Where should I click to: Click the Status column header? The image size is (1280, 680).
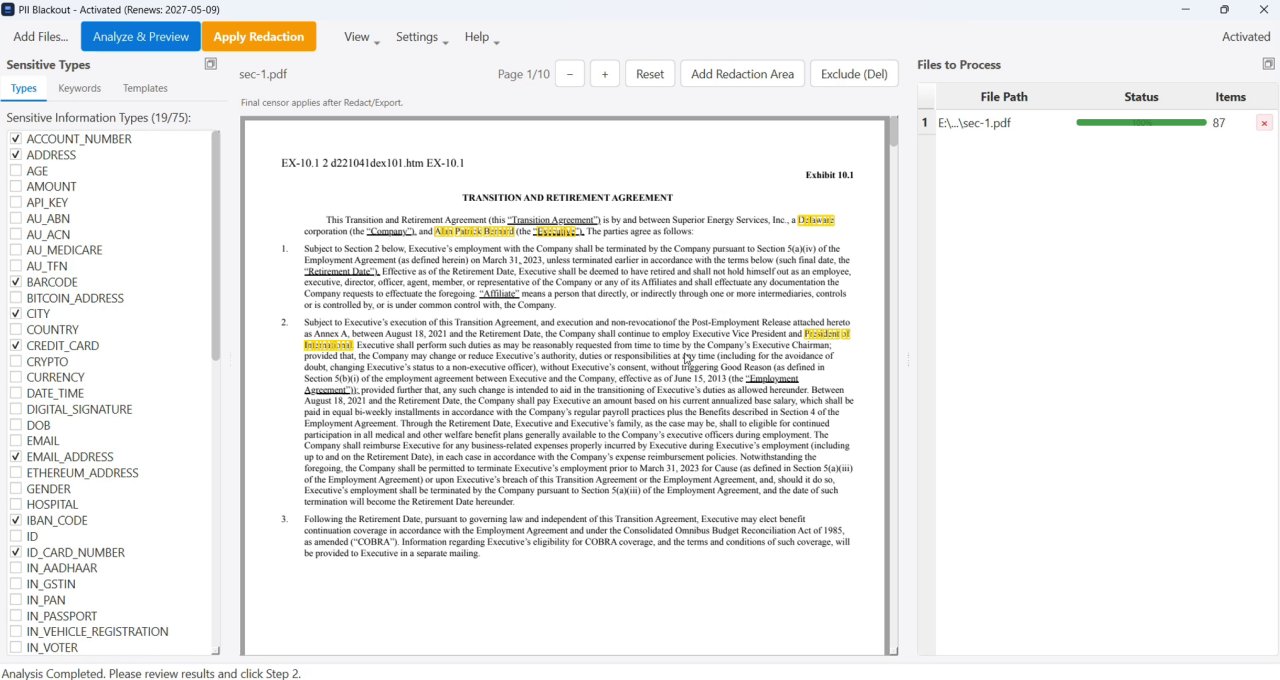point(1141,97)
